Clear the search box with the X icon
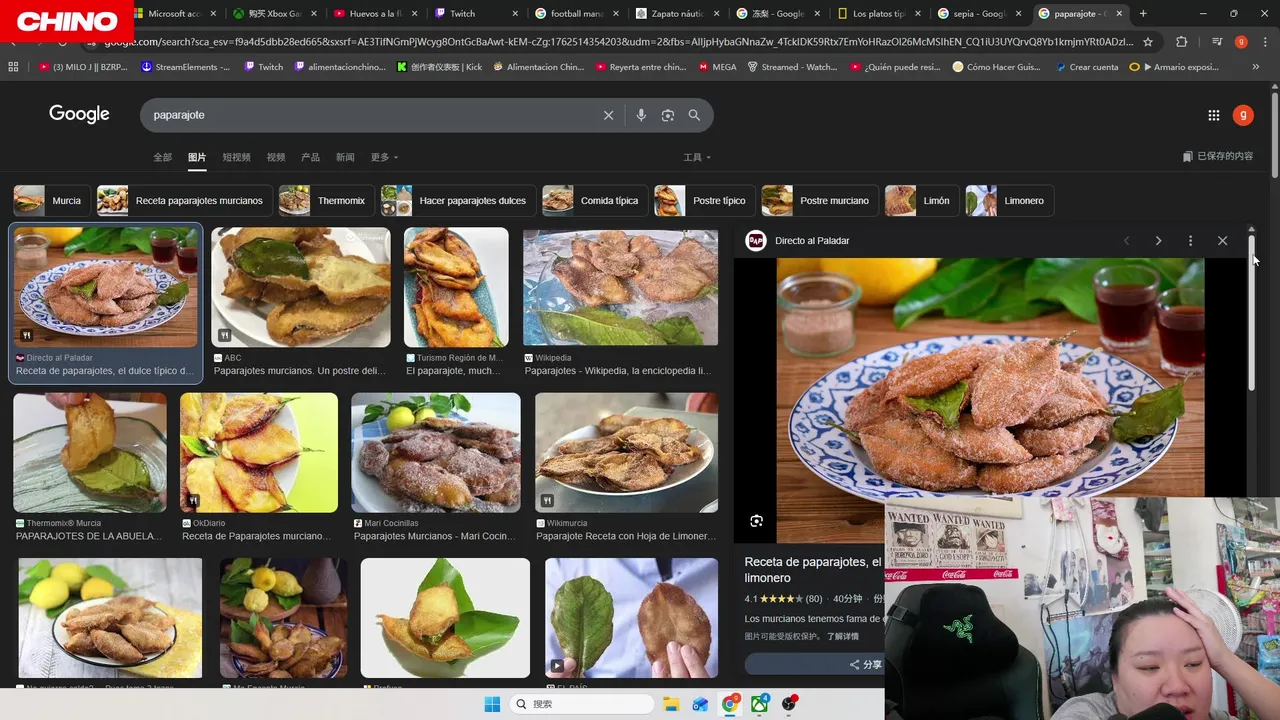The height and width of the screenshot is (720, 1280). pyautogui.click(x=608, y=115)
